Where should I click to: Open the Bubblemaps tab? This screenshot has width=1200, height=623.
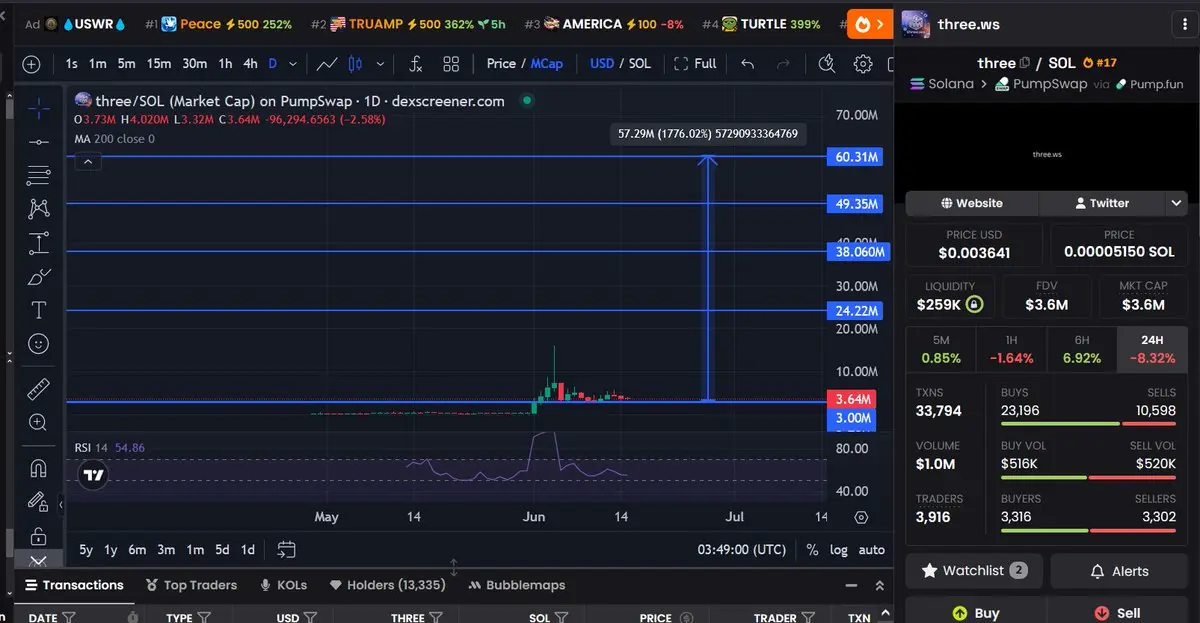coord(517,585)
